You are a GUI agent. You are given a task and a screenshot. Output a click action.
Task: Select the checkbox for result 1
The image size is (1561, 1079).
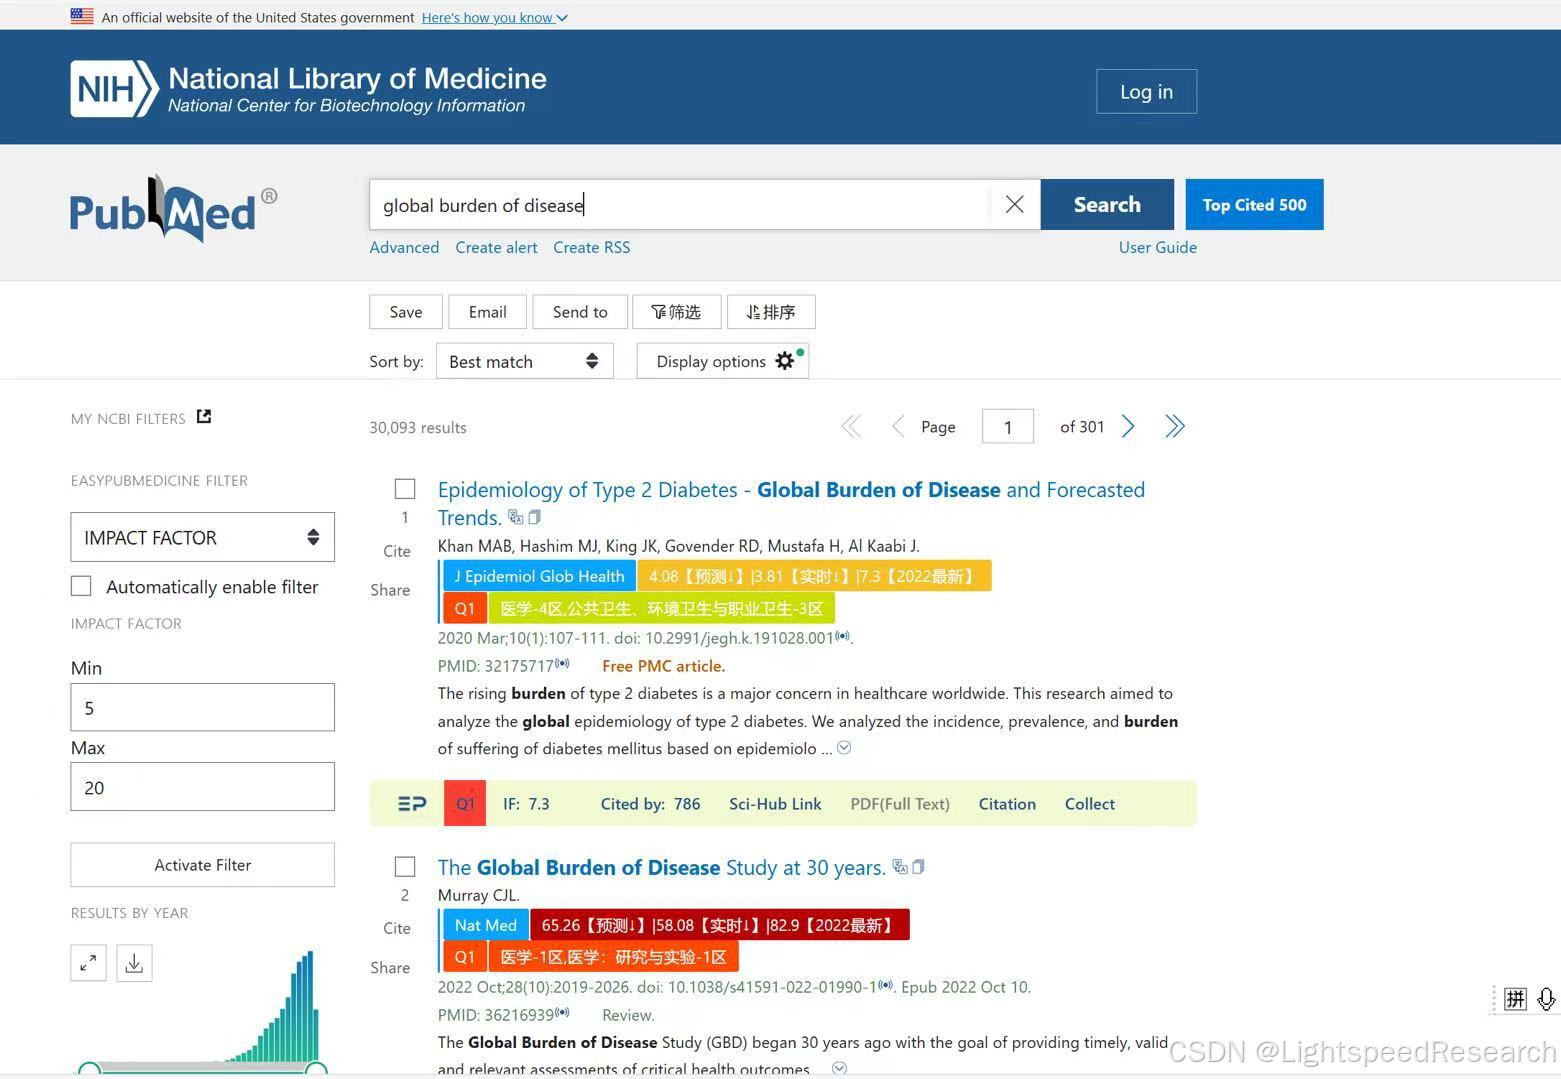pos(405,489)
